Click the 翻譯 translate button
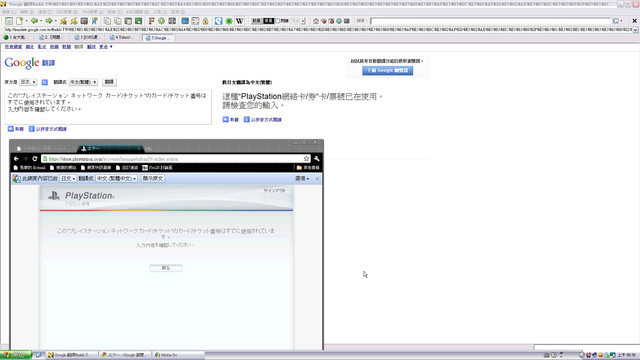Viewport: 640px width, 360px height. click(109, 82)
